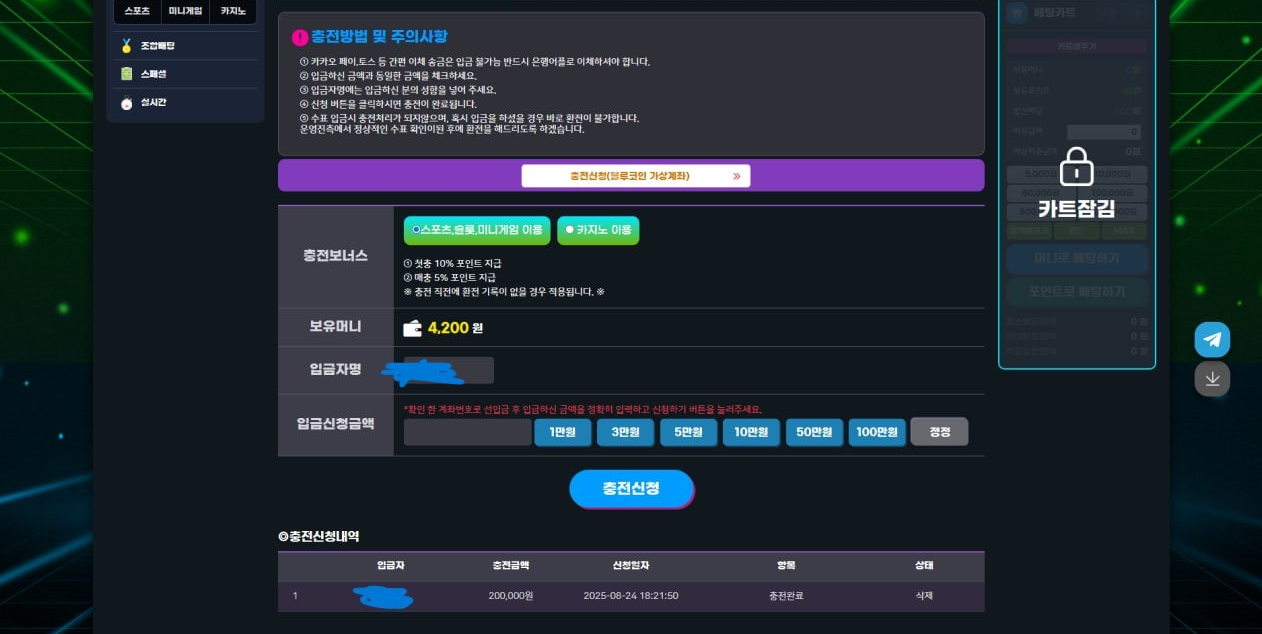1262x634 pixels.
Task: Click the 정정 reset button
Action: (x=940, y=432)
